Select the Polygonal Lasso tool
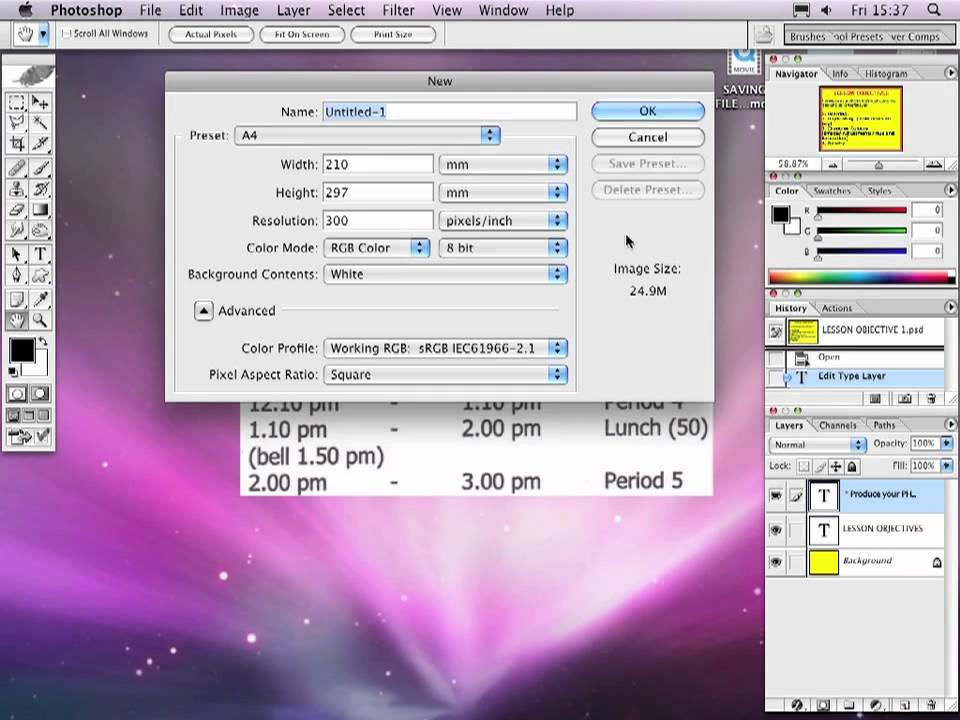 [x=17, y=123]
